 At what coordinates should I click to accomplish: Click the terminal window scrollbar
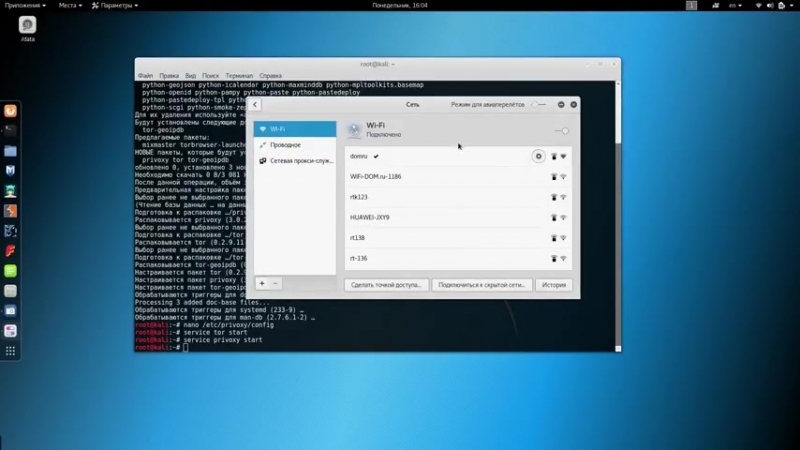tap(618, 216)
